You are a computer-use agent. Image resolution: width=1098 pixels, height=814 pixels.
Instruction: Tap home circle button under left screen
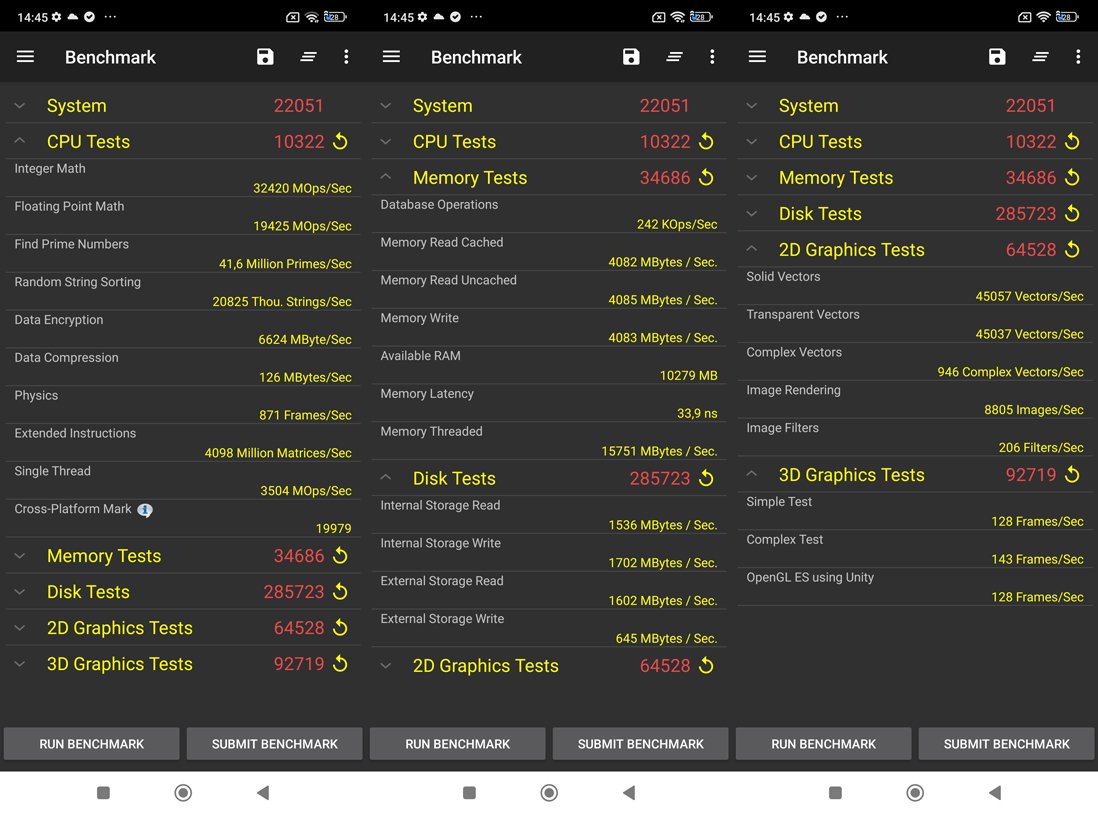pos(183,792)
